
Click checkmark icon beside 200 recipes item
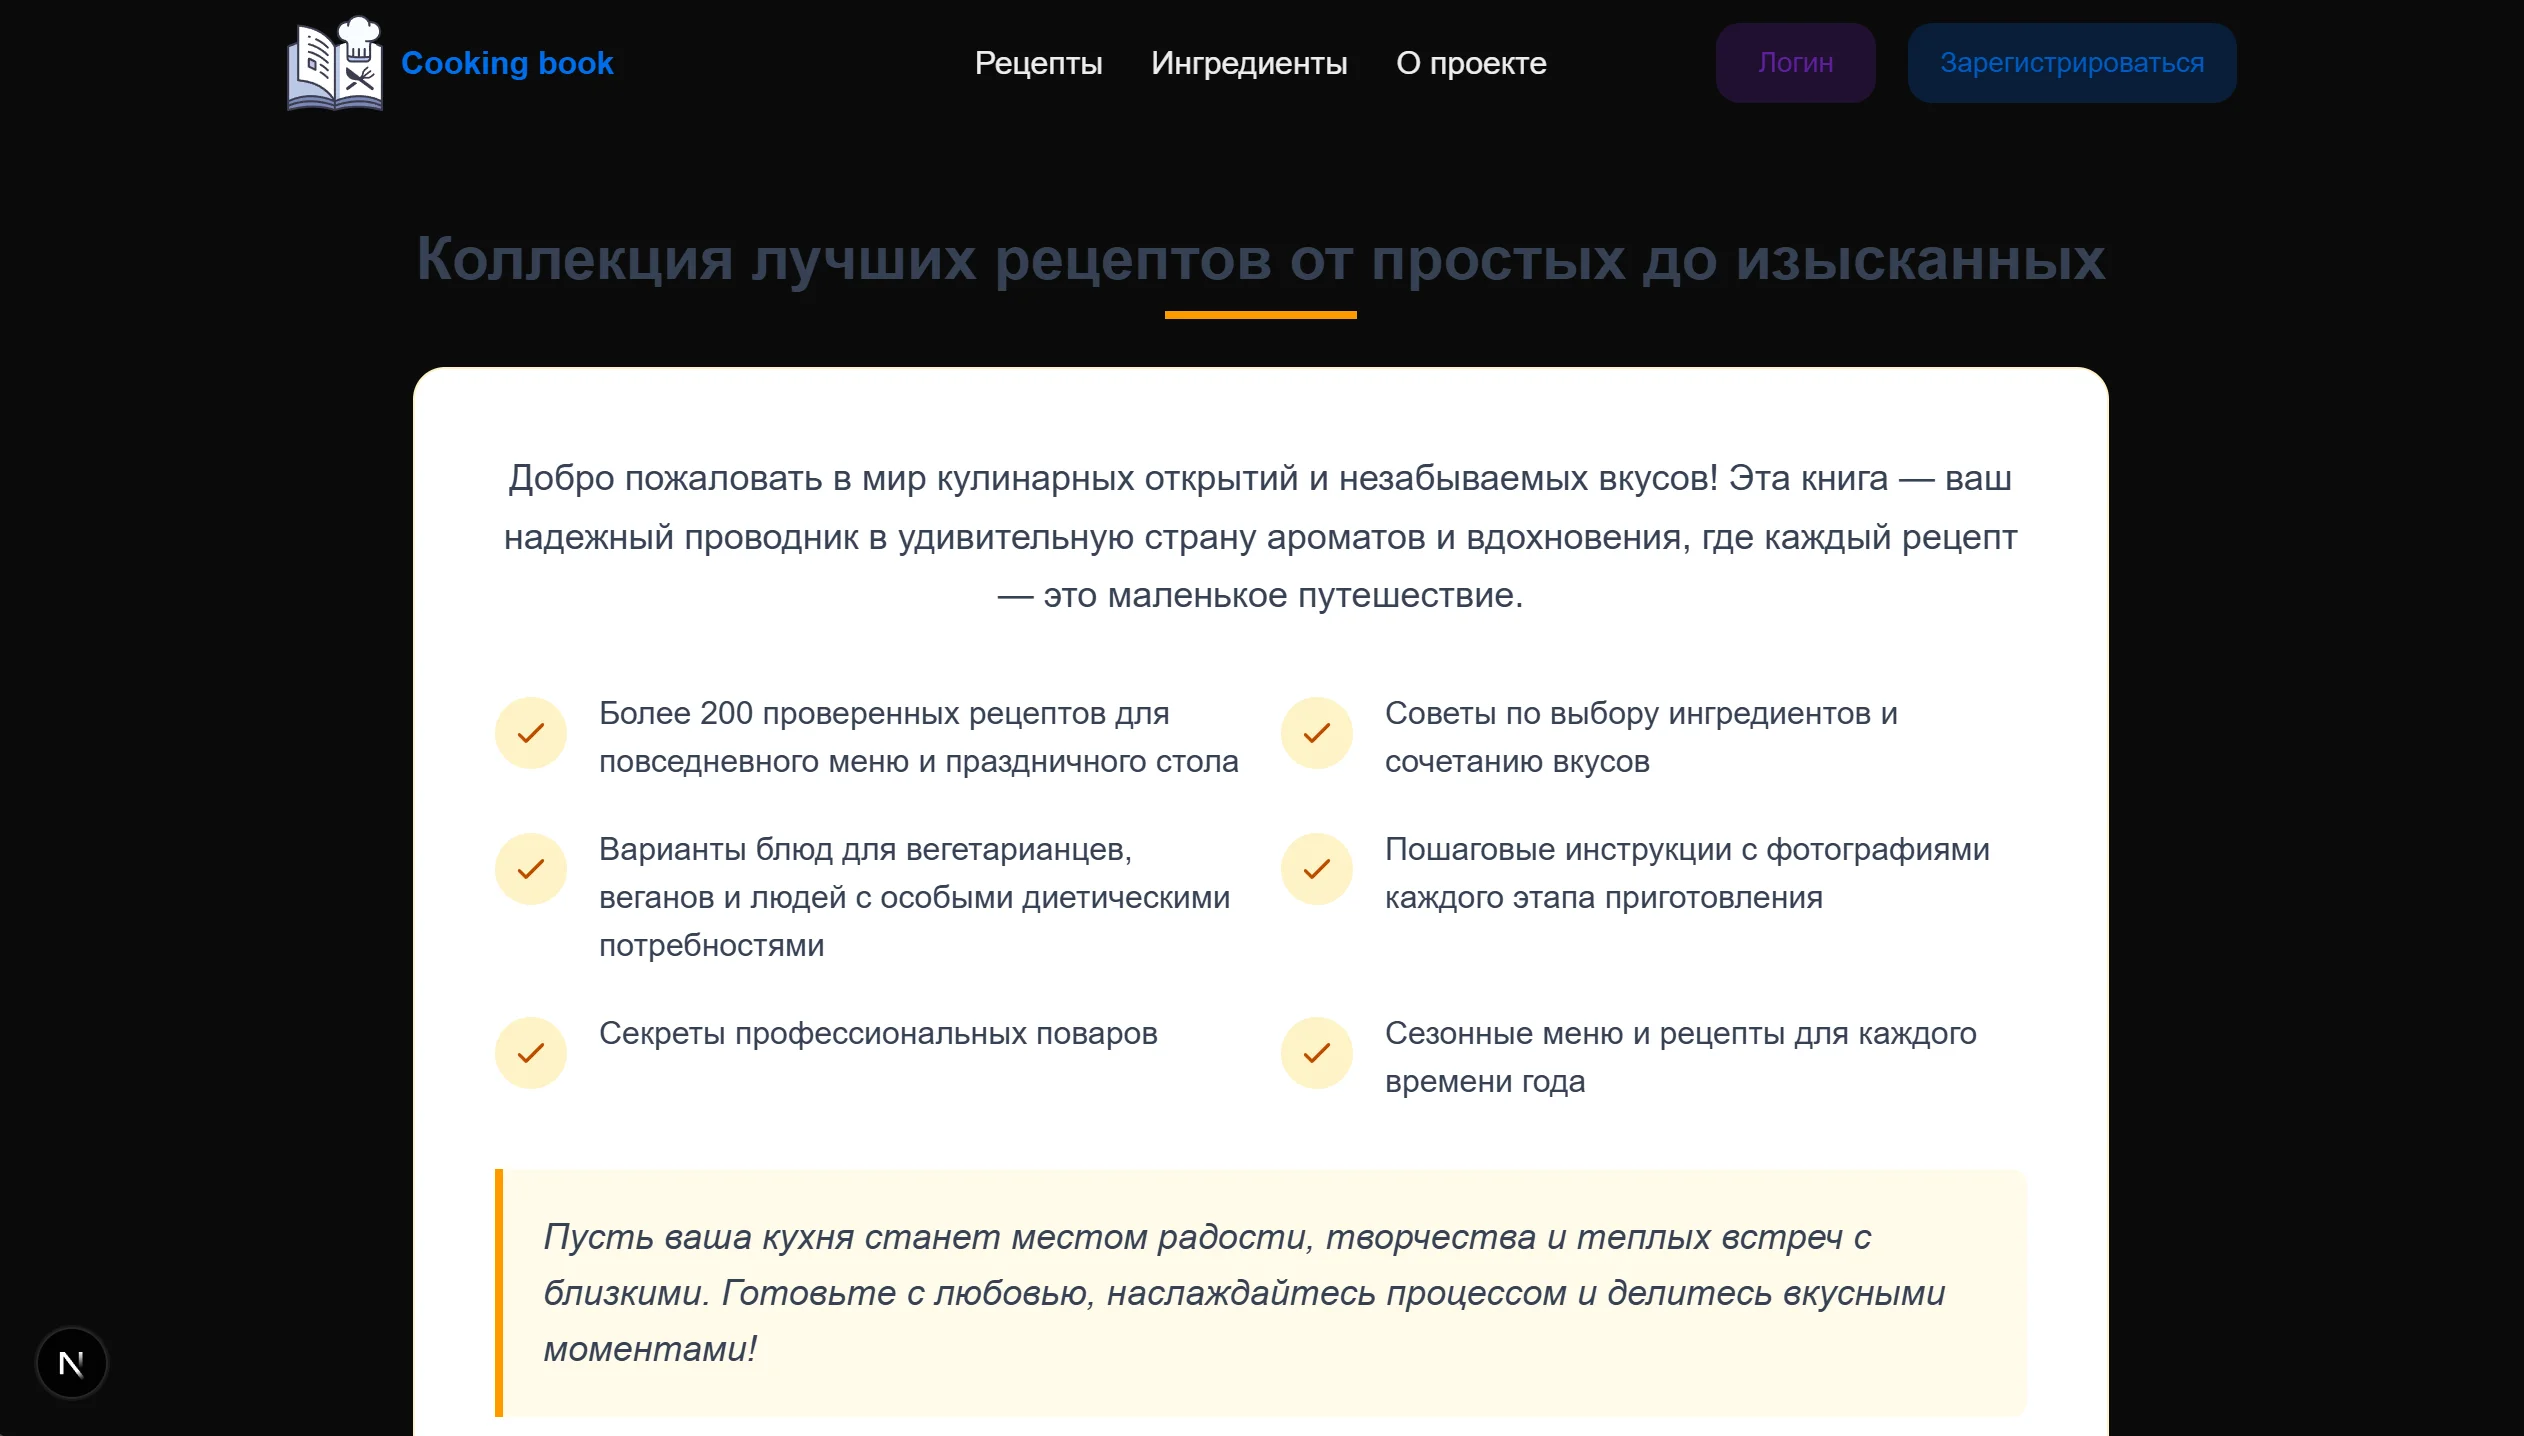[x=530, y=733]
